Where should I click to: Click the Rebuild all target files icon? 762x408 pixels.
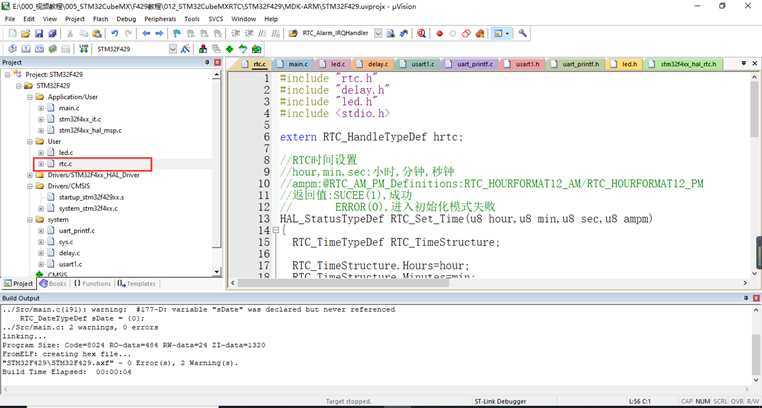pos(40,49)
